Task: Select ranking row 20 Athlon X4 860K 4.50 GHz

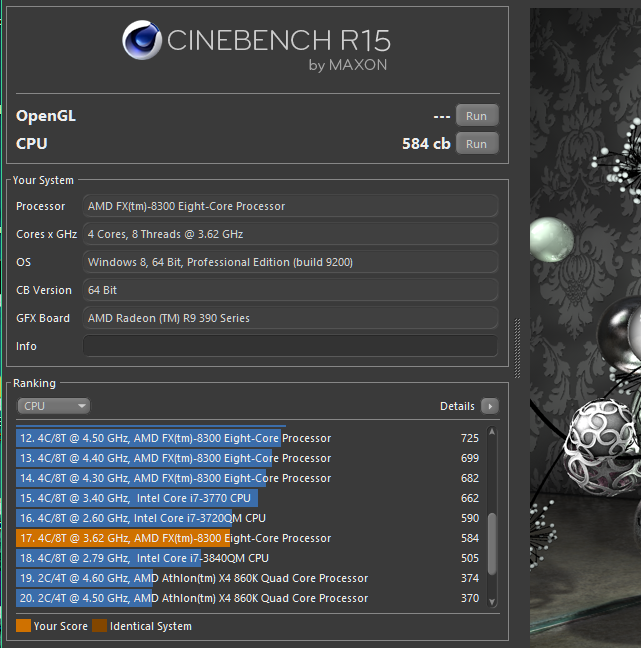Action: pyautogui.click(x=250, y=598)
